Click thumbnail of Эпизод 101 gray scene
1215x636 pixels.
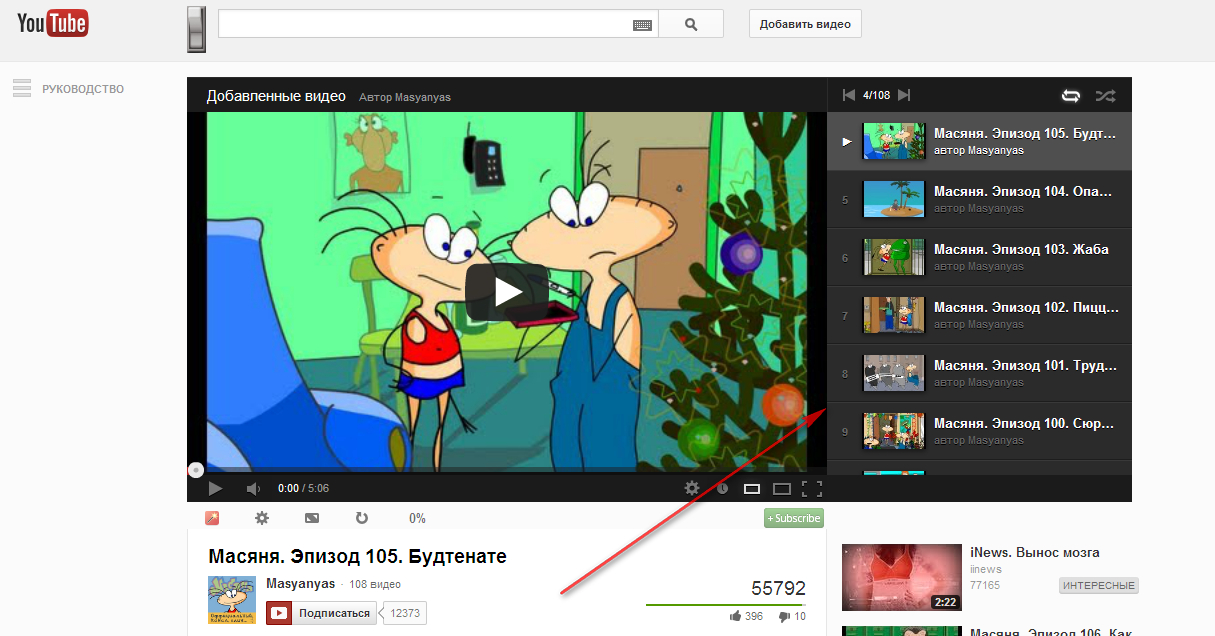click(x=894, y=373)
